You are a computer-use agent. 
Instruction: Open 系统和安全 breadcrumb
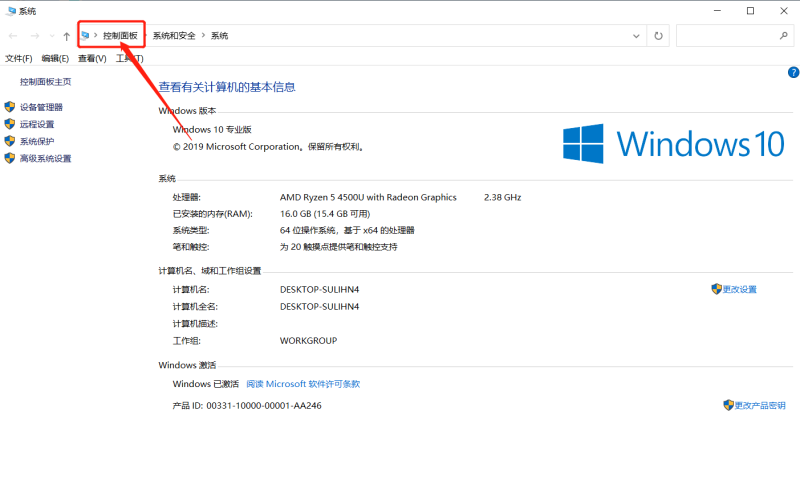174,36
